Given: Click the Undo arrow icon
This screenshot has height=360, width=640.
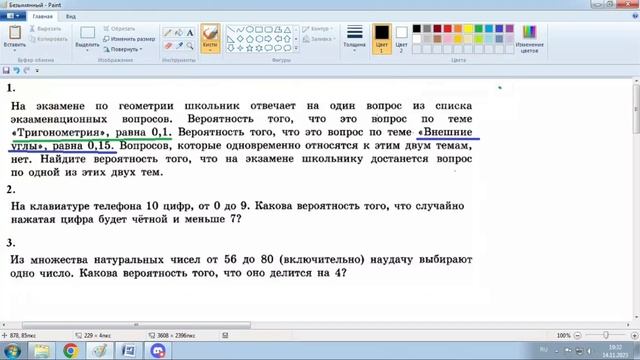Looking at the screenshot, I should click(x=16, y=70).
